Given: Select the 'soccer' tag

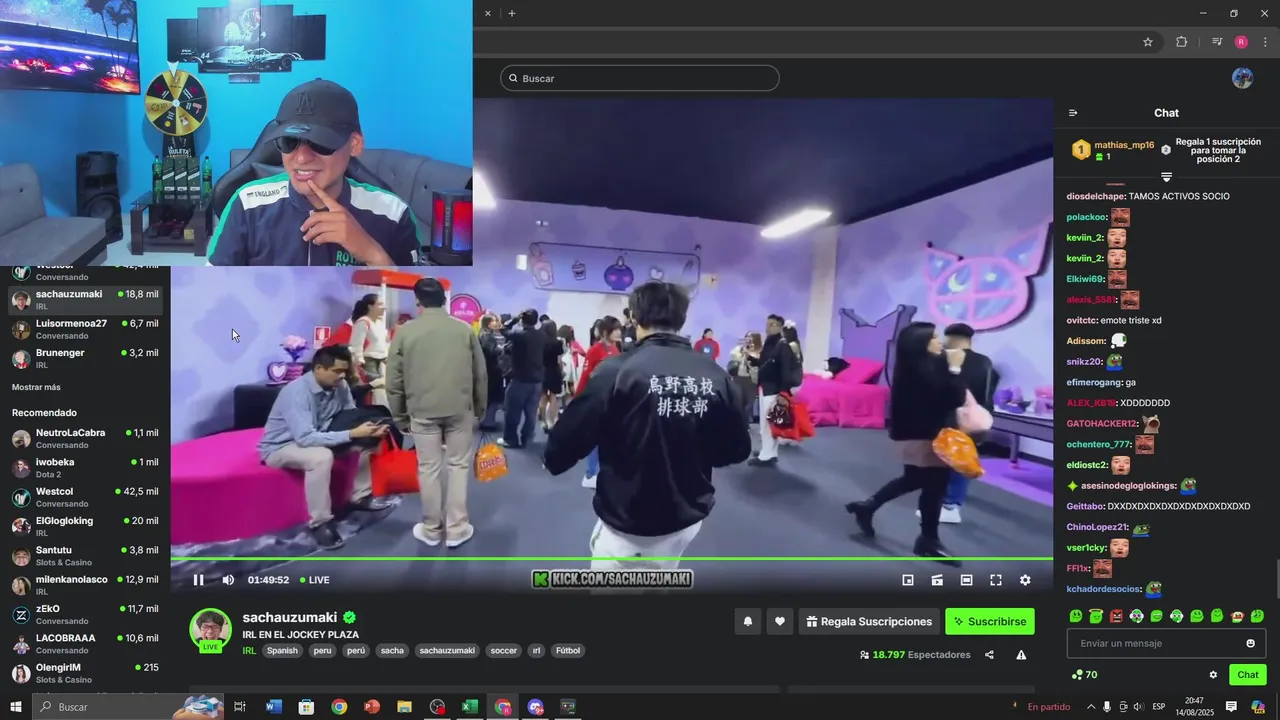Looking at the screenshot, I should pyautogui.click(x=504, y=651).
